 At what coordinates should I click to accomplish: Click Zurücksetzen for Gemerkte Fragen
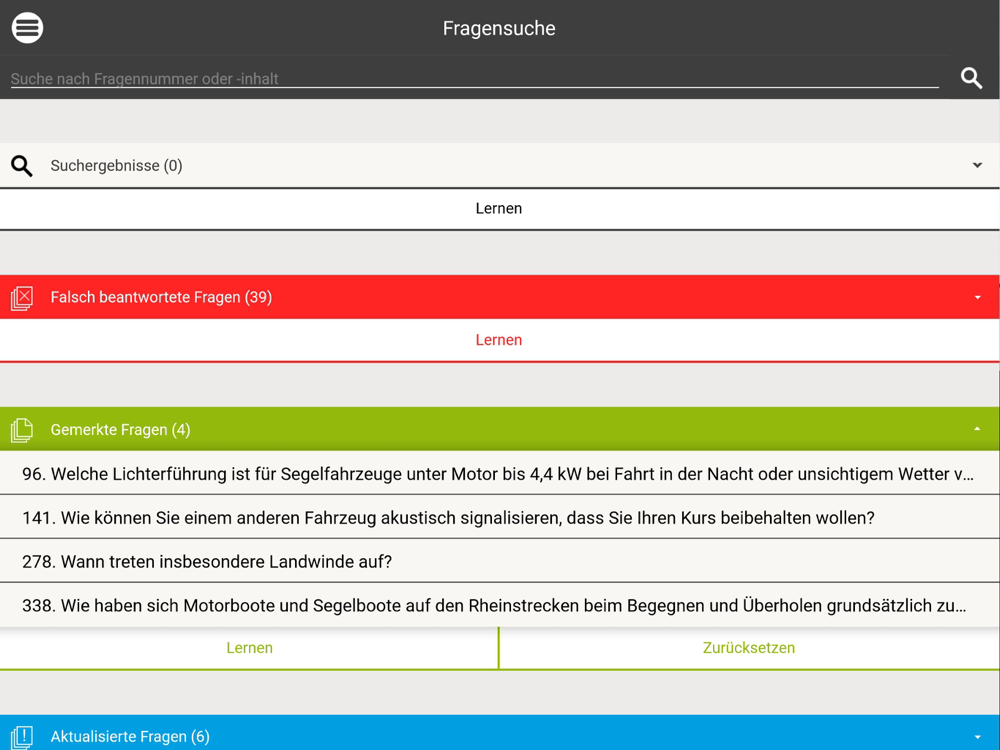pos(749,648)
